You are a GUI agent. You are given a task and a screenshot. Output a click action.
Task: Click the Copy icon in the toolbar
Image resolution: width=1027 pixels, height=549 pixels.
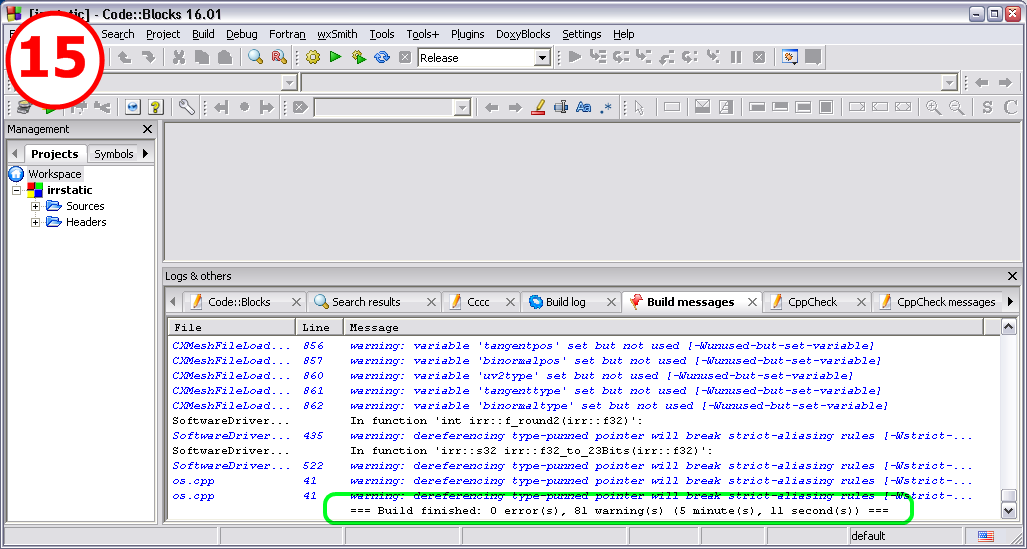(202, 58)
